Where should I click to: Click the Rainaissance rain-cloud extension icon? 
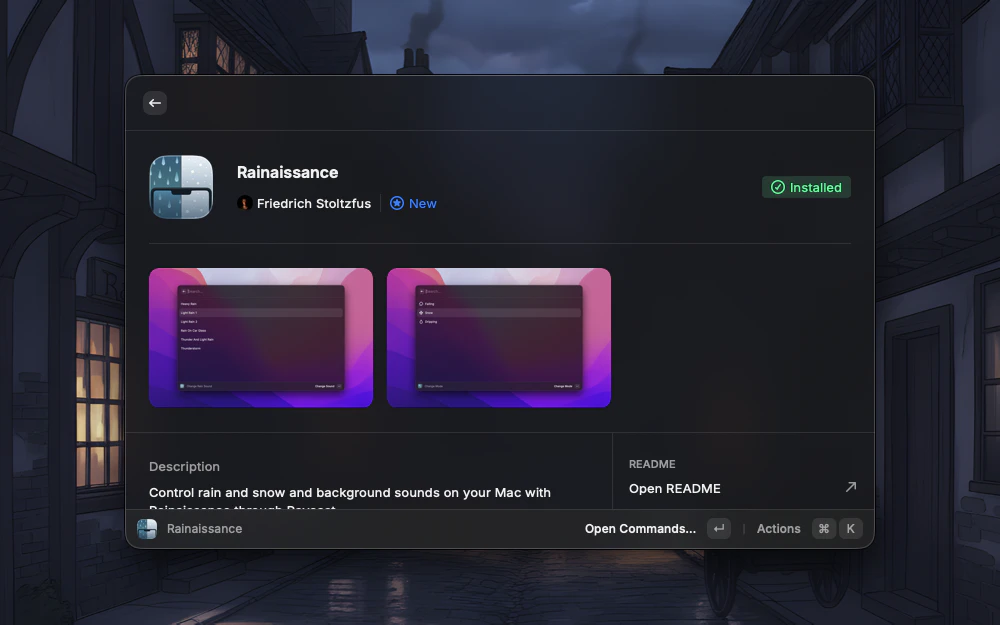(x=181, y=187)
